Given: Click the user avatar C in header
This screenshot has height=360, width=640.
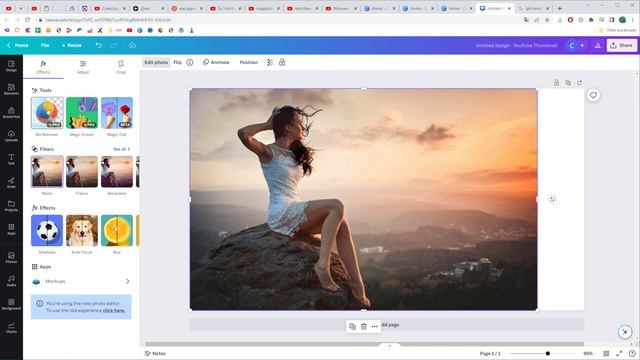Looking at the screenshot, I should [x=572, y=45].
